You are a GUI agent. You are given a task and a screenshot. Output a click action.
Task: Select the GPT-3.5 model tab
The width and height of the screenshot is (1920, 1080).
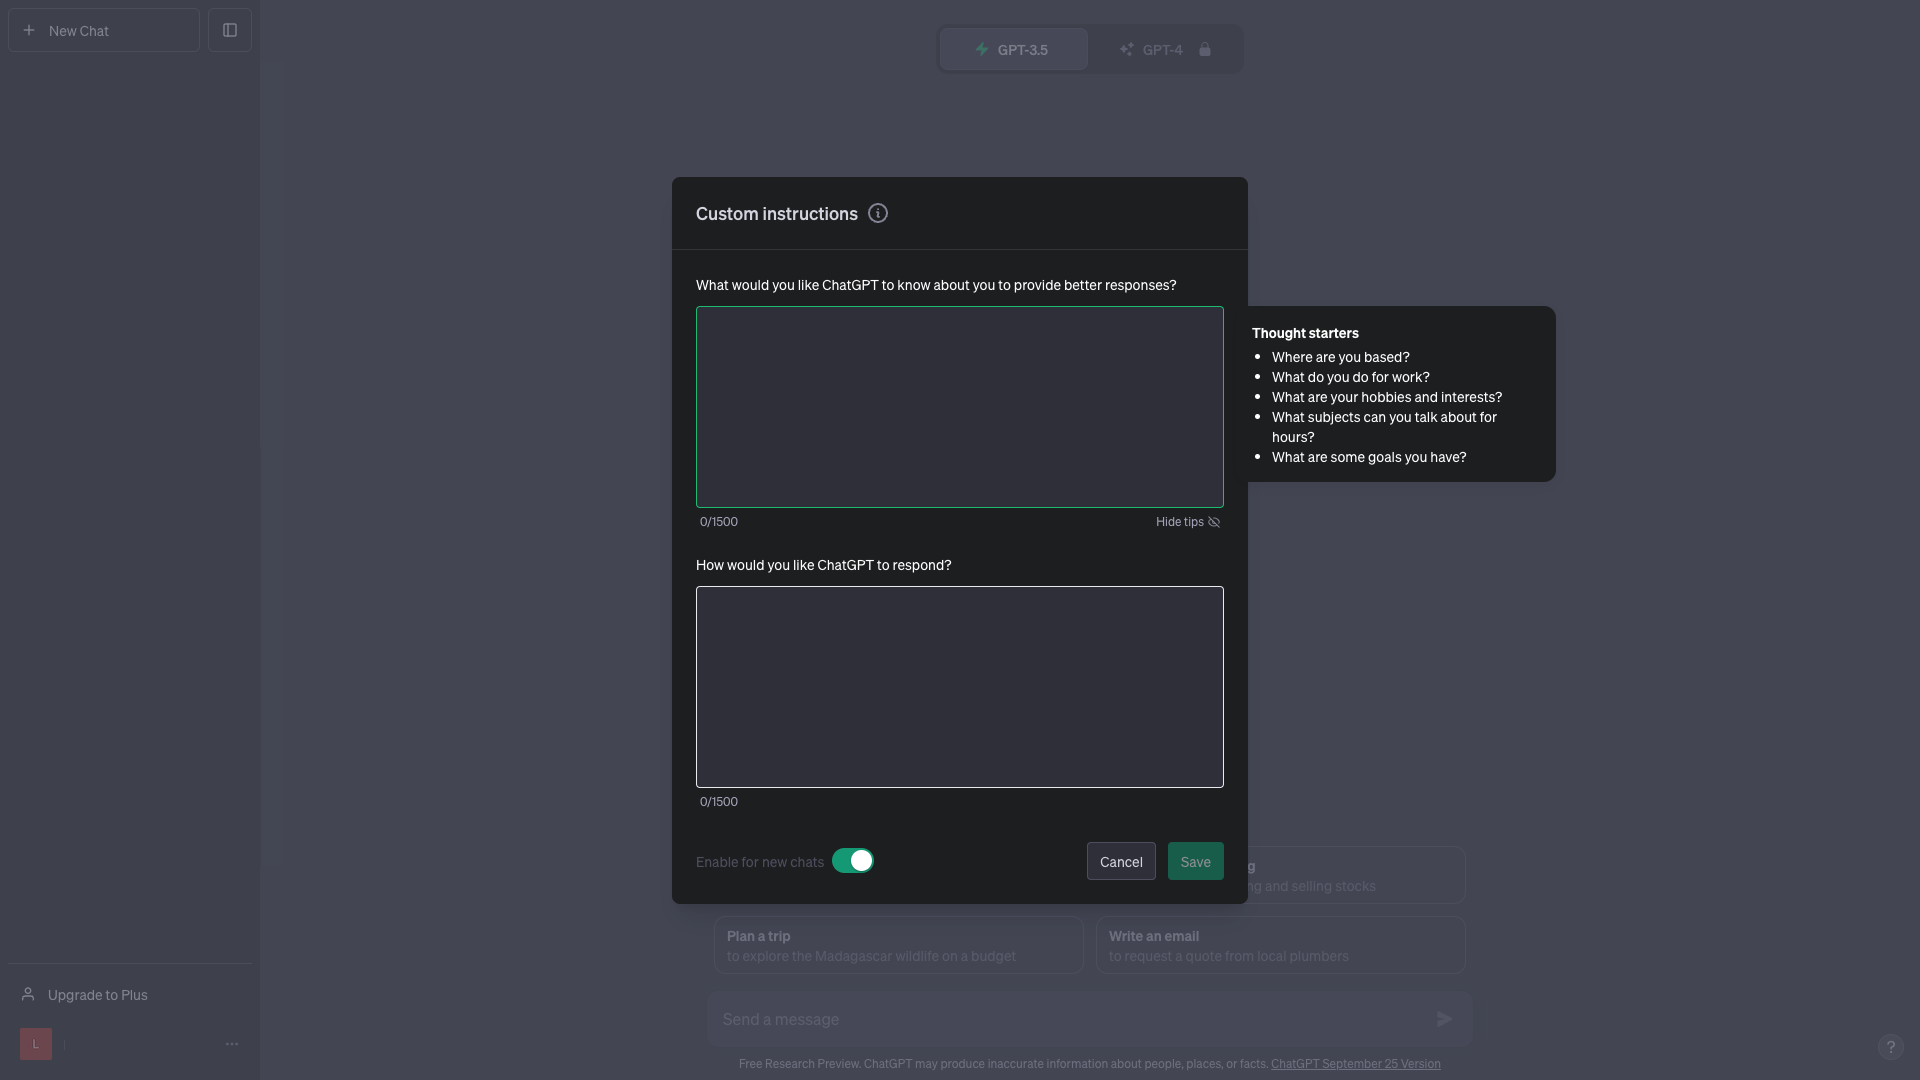(x=1013, y=49)
